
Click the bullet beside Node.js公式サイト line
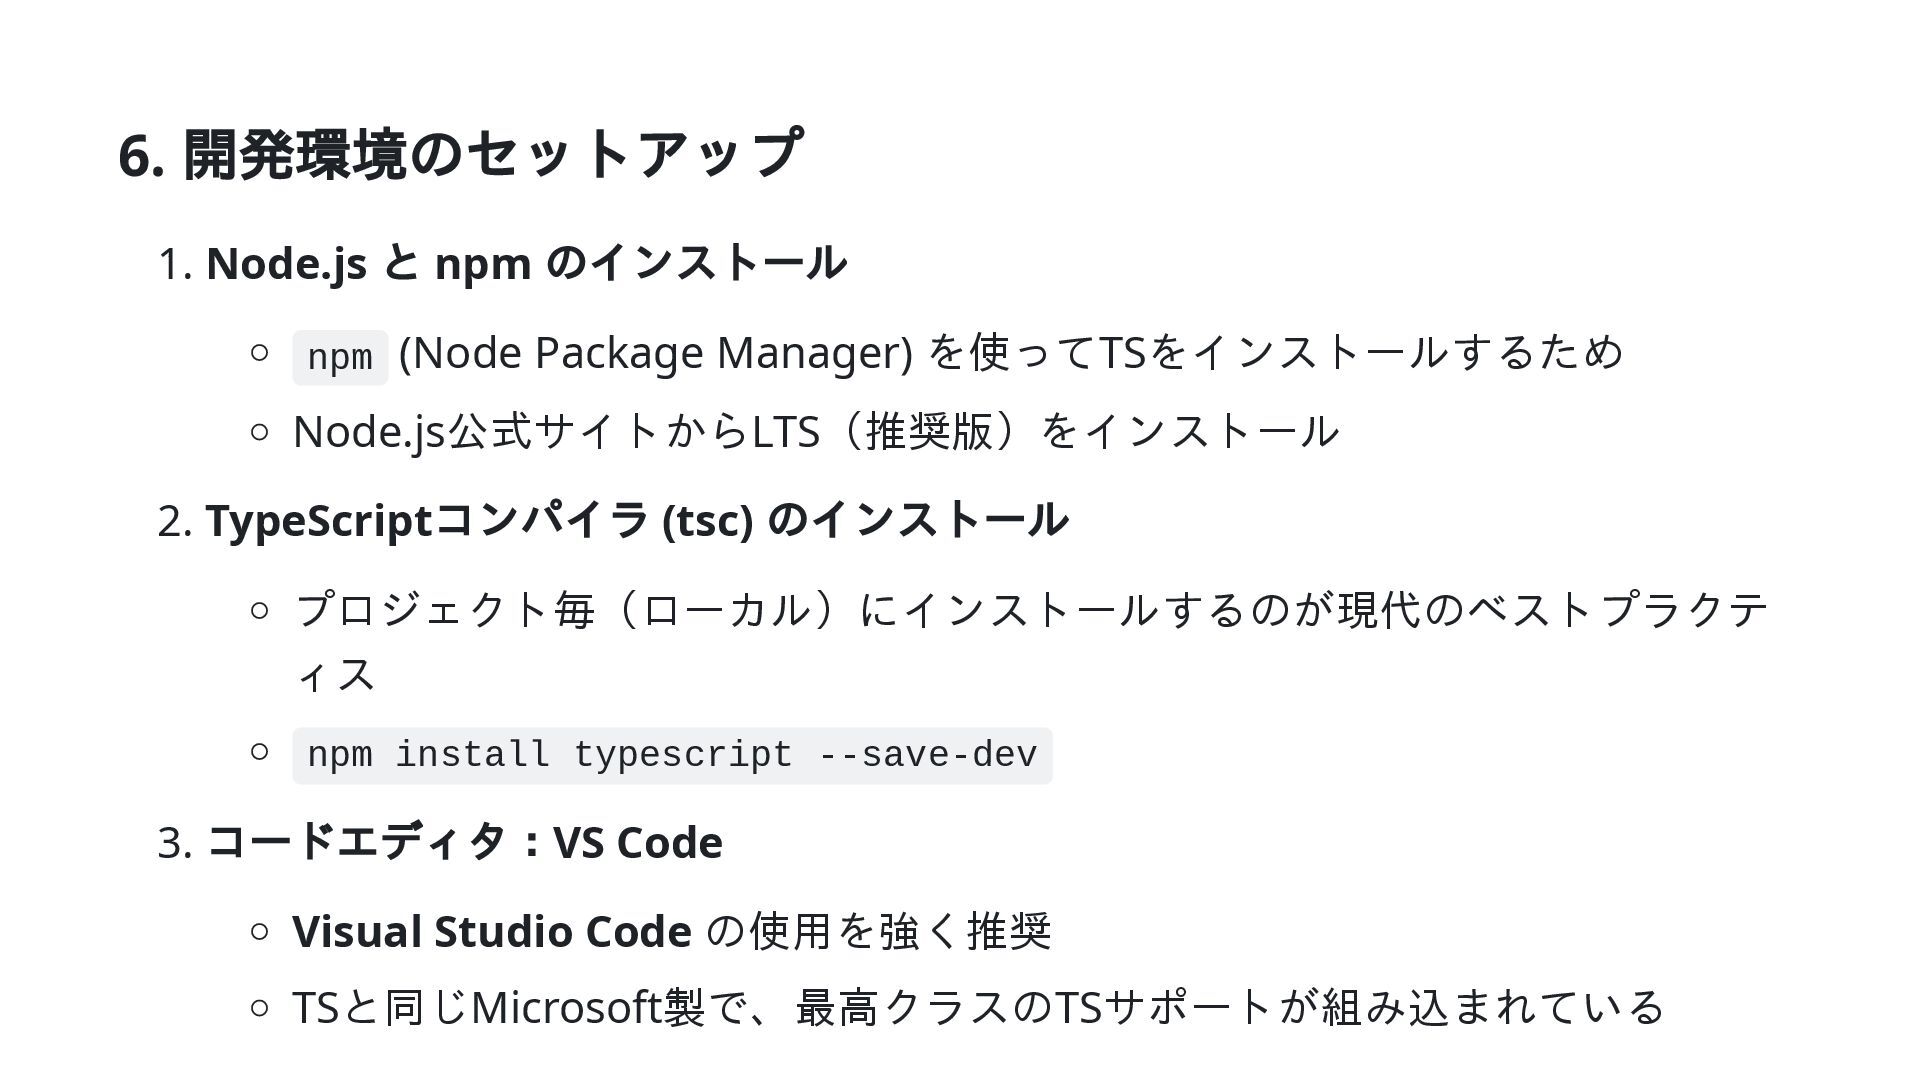pos(260,432)
